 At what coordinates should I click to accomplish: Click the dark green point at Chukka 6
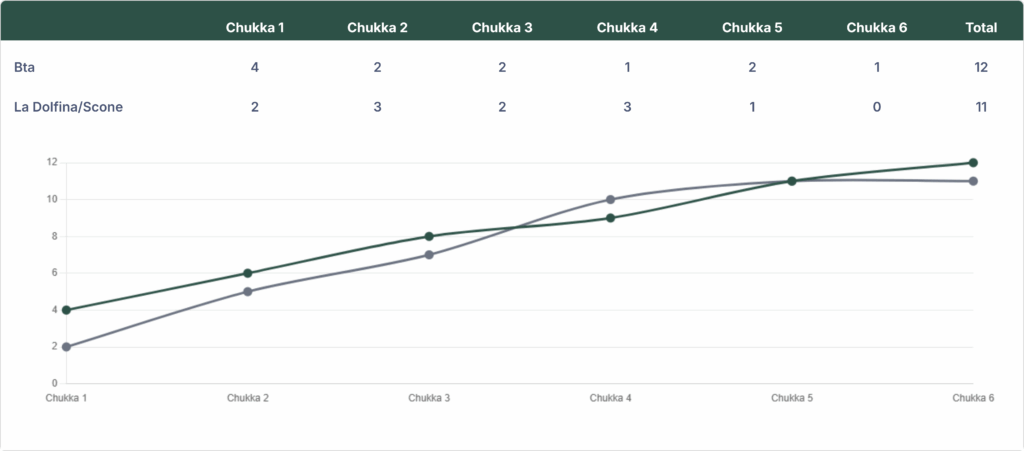(973, 163)
